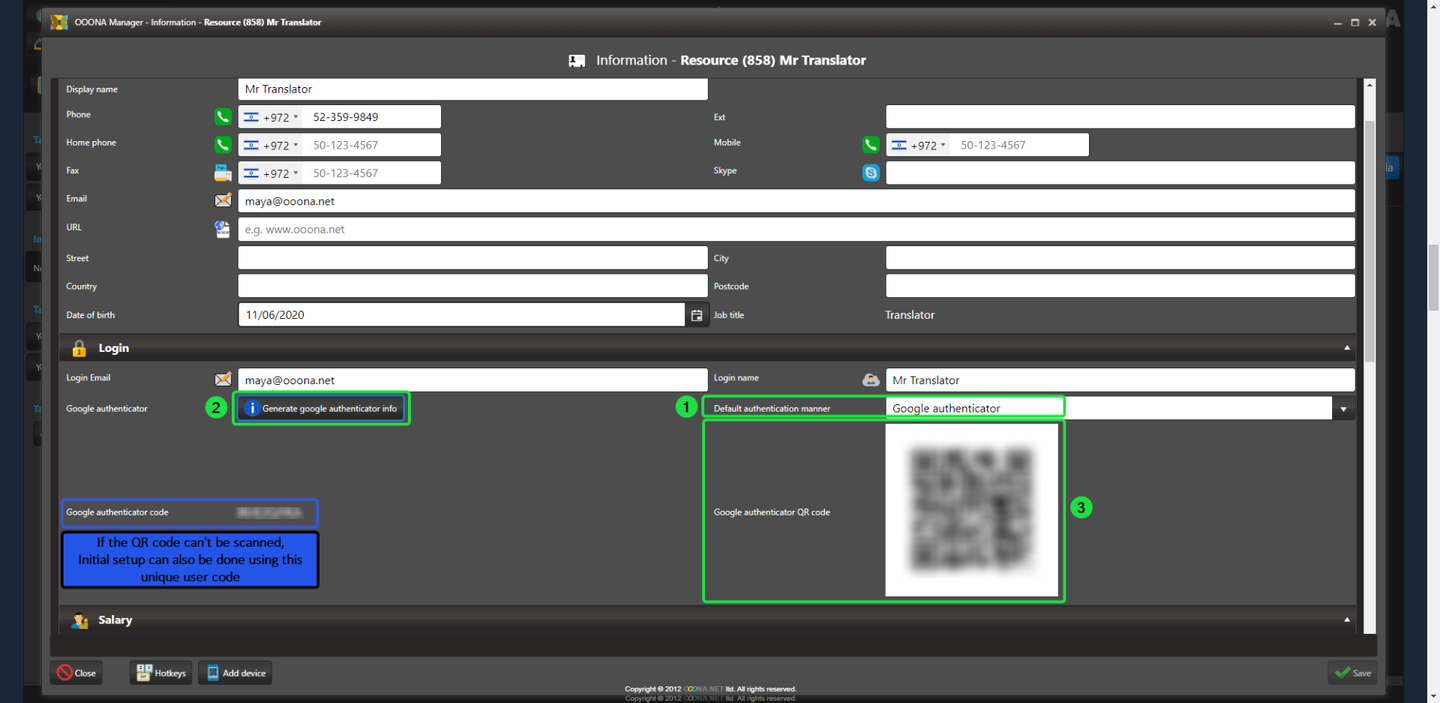Collapse the Salary section arrow
The image size is (1440, 703).
click(x=1346, y=620)
